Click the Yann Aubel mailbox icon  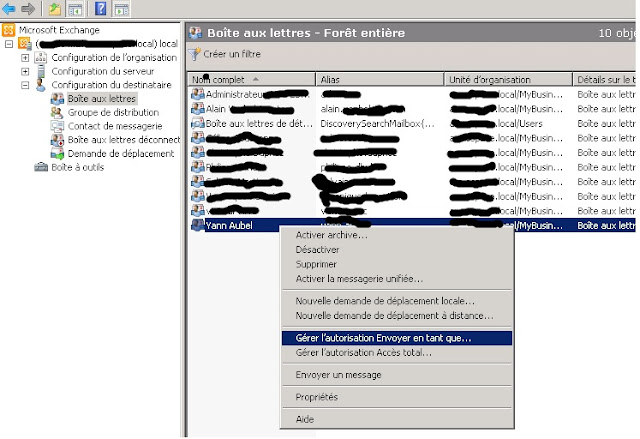(198, 225)
